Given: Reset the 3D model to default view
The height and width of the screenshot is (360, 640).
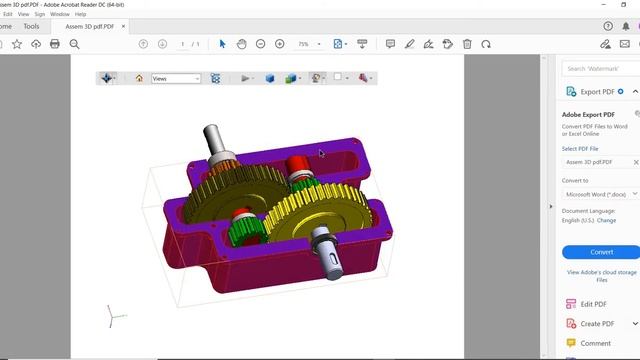Looking at the screenshot, I should pyautogui.click(x=139, y=78).
